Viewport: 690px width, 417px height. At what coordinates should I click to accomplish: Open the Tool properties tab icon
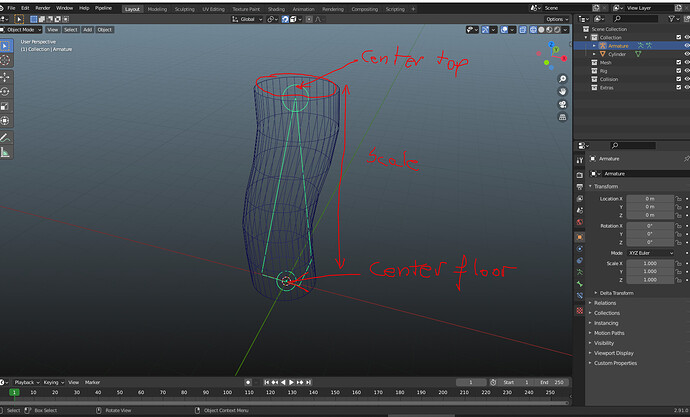coord(580,161)
